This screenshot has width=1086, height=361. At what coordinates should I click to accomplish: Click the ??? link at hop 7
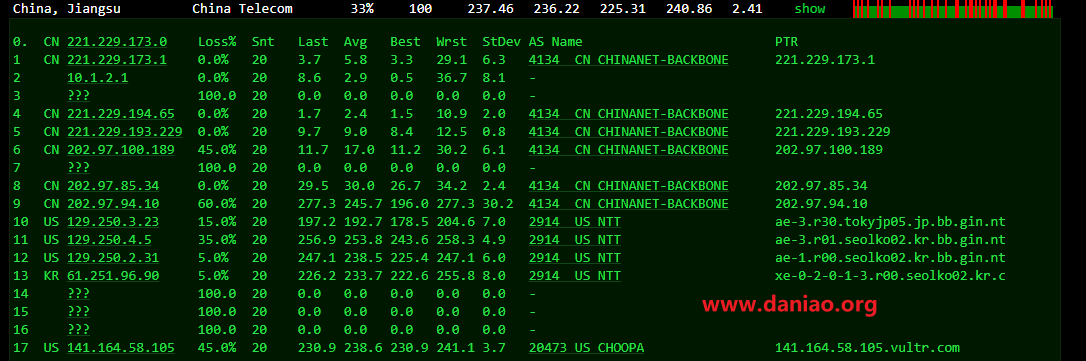coord(78,168)
